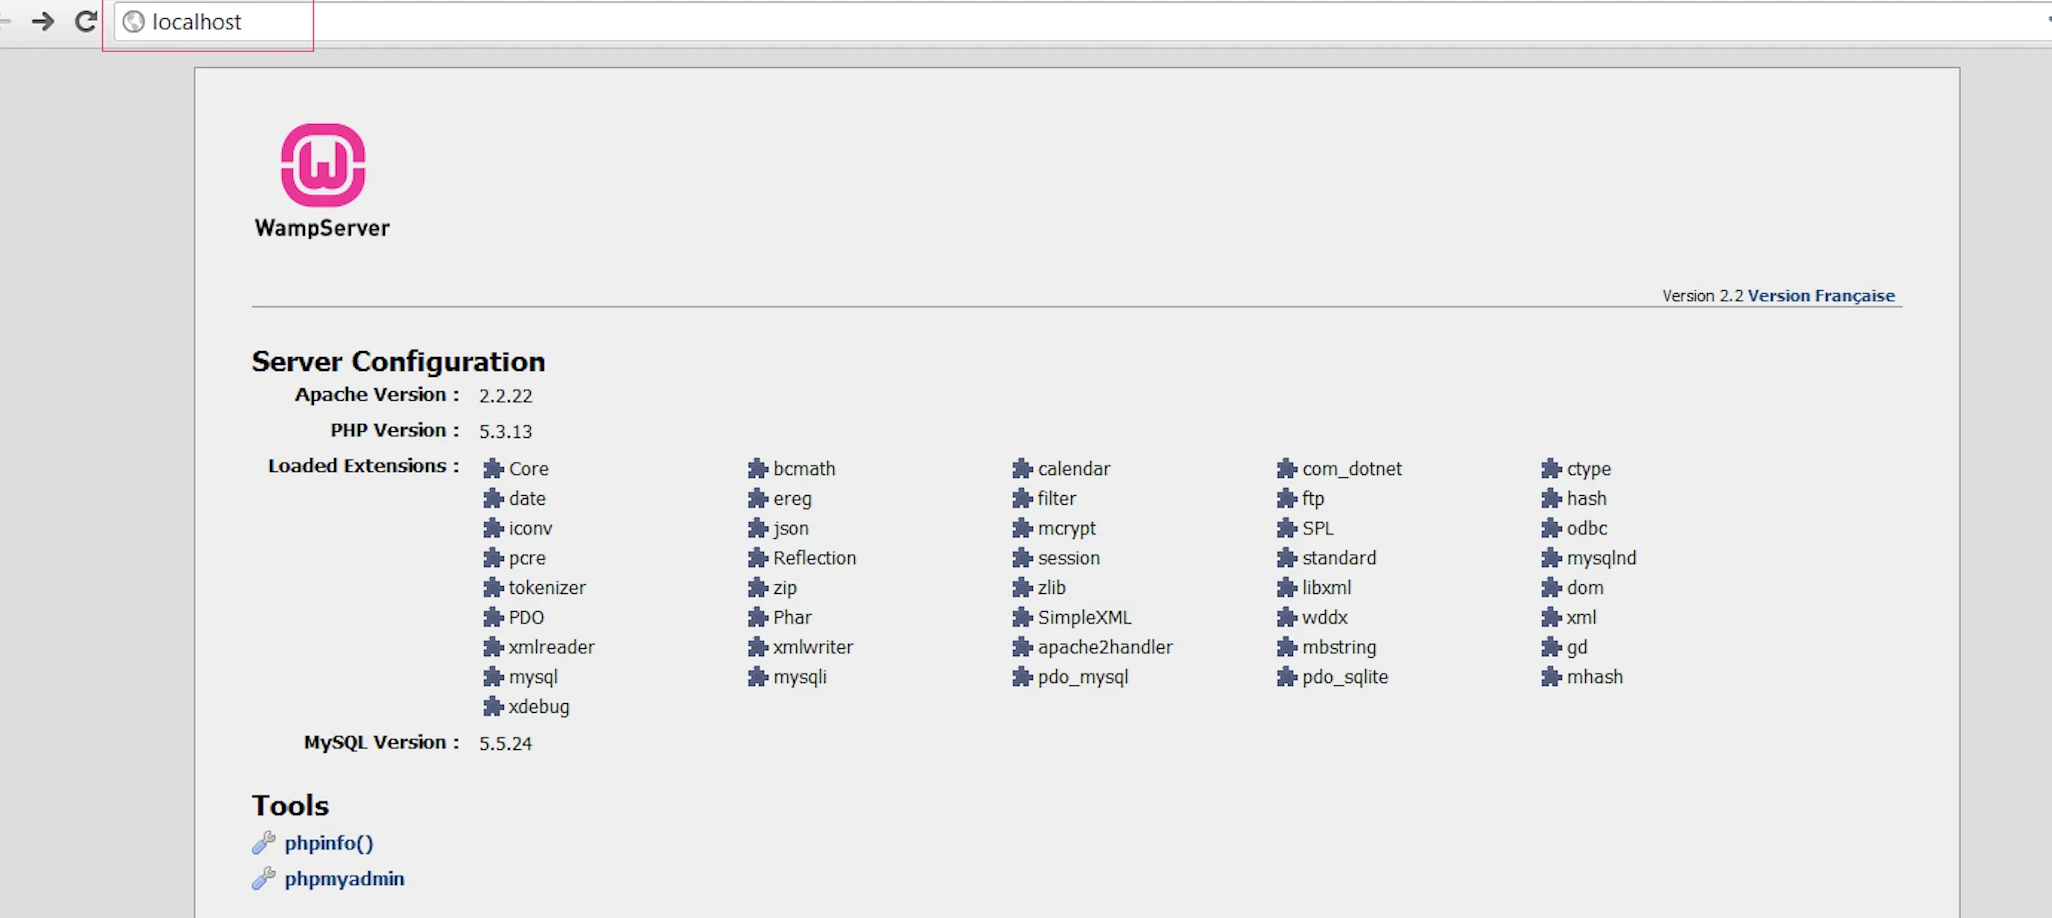Viewport: 2052px width, 918px height.
Task: Click the puzzle icon next to mcrypt
Action: (x=1022, y=528)
